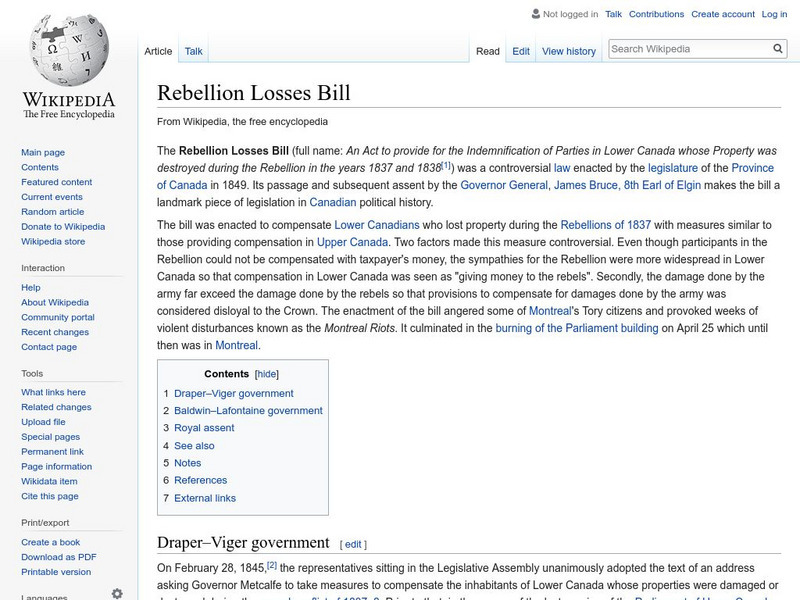Select the Article tab
800x600 pixels.
pos(159,50)
